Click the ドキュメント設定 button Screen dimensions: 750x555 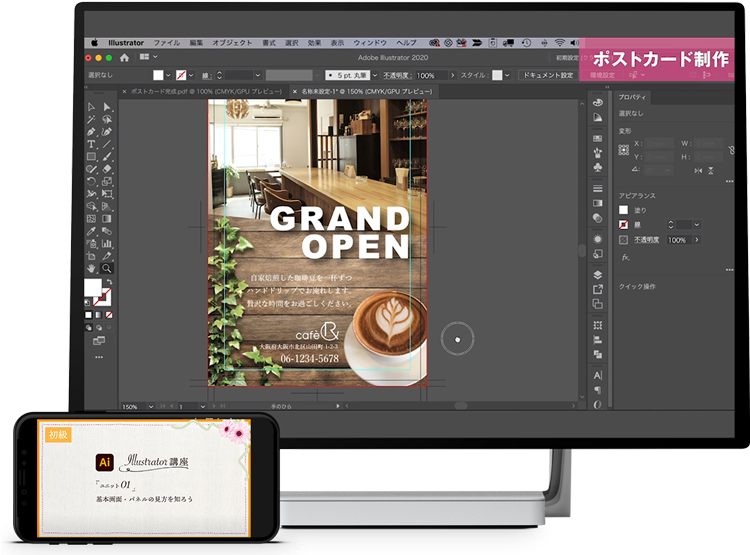(548, 75)
